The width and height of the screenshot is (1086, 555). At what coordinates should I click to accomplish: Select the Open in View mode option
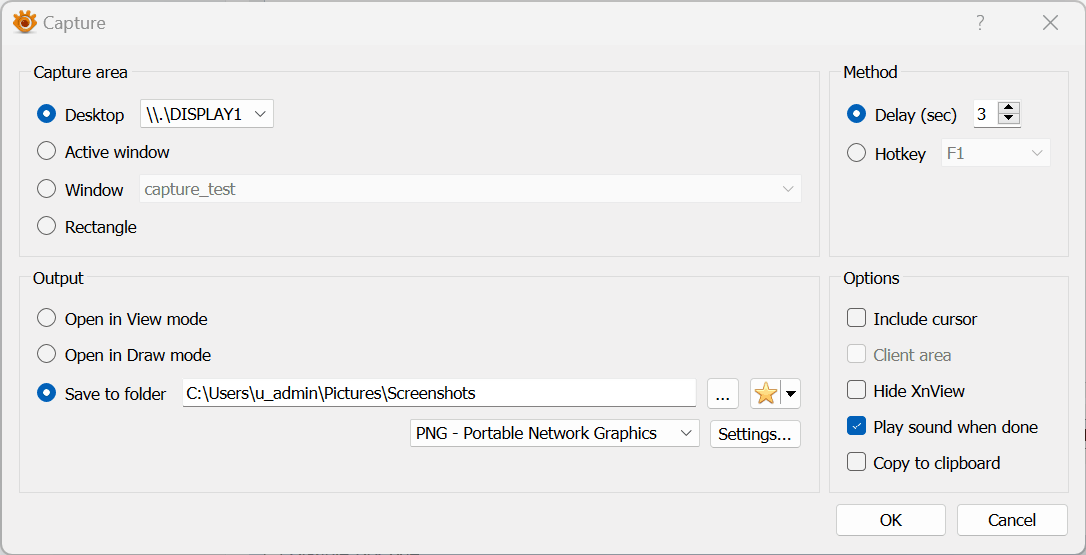tap(47, 319)
